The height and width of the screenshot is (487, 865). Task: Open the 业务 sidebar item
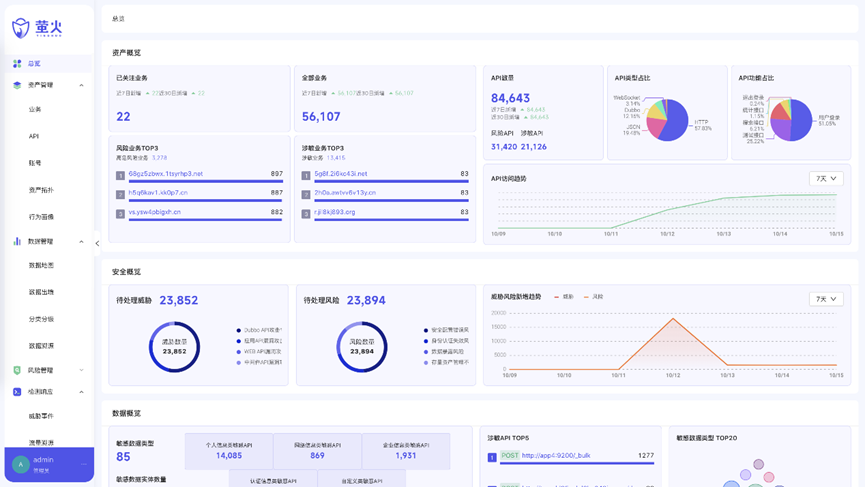click(35, 109)
